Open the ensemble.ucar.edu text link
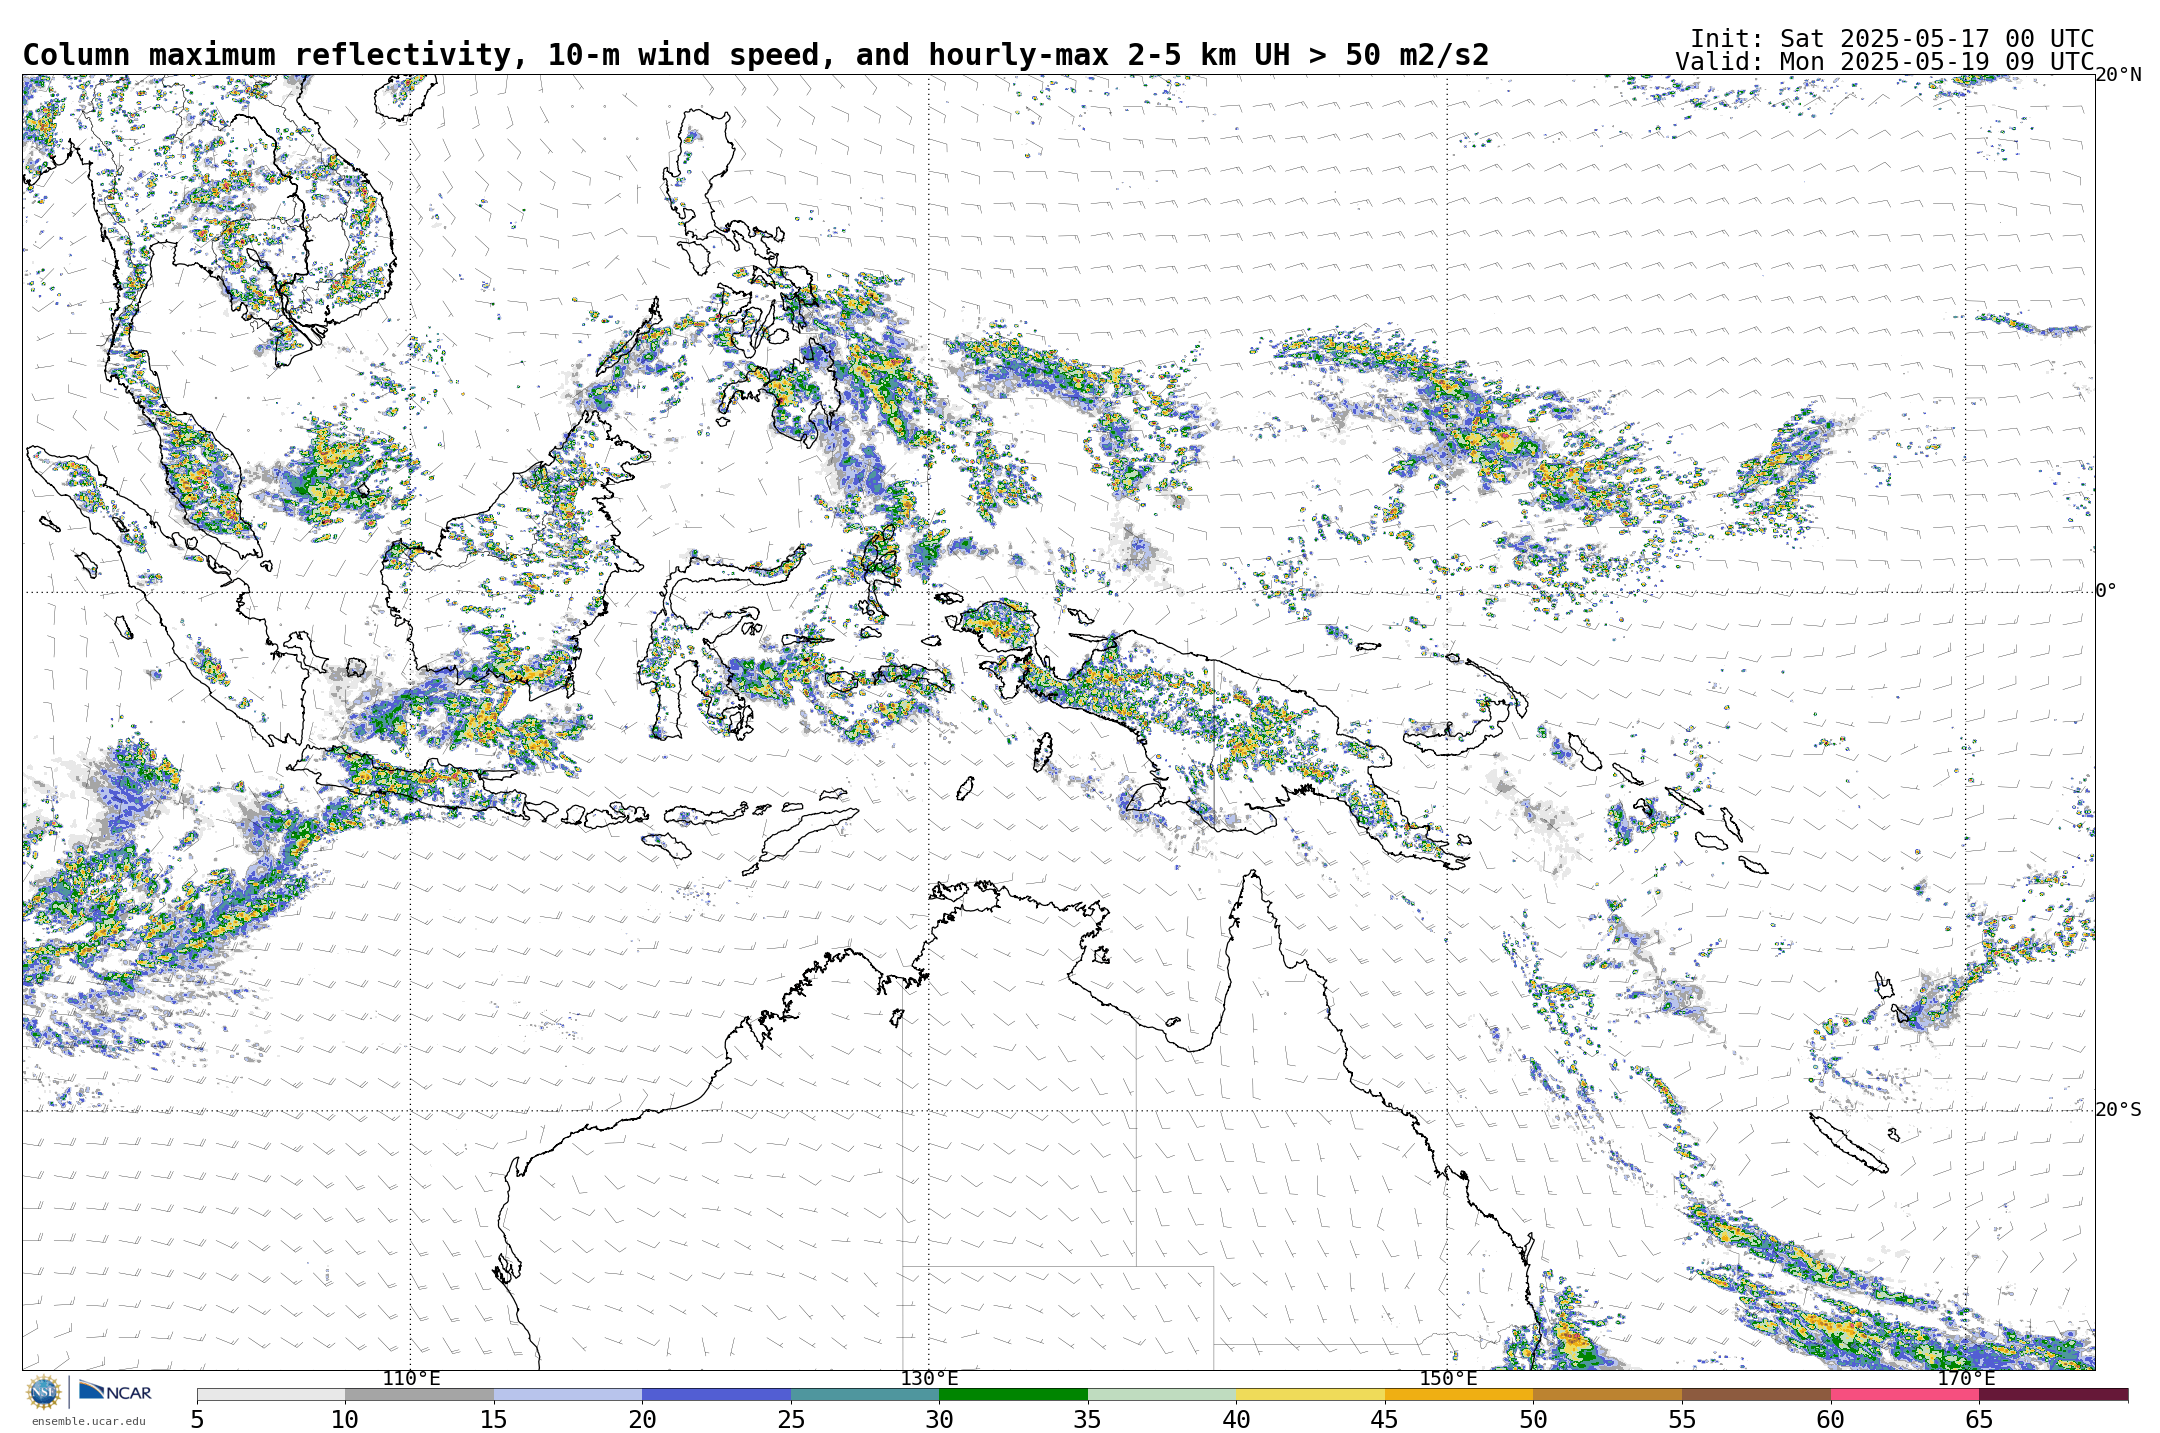Screen dimensions: 2160x1433 pos(88,1421)
